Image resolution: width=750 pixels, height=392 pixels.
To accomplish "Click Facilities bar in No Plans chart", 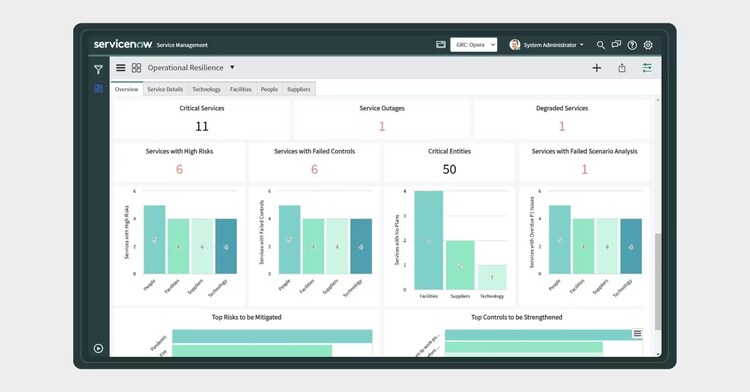I will (x=429, y=240).
